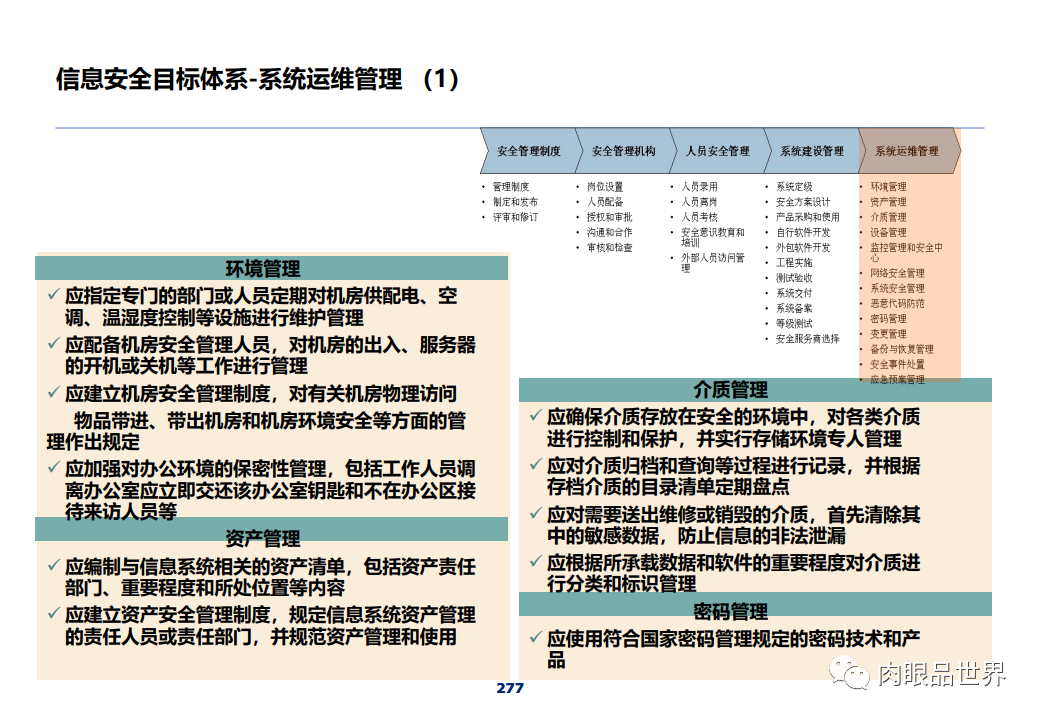Expand the 系统运维管理 arrow section
The image size is (1040, 720).
(x=908, y=151)
